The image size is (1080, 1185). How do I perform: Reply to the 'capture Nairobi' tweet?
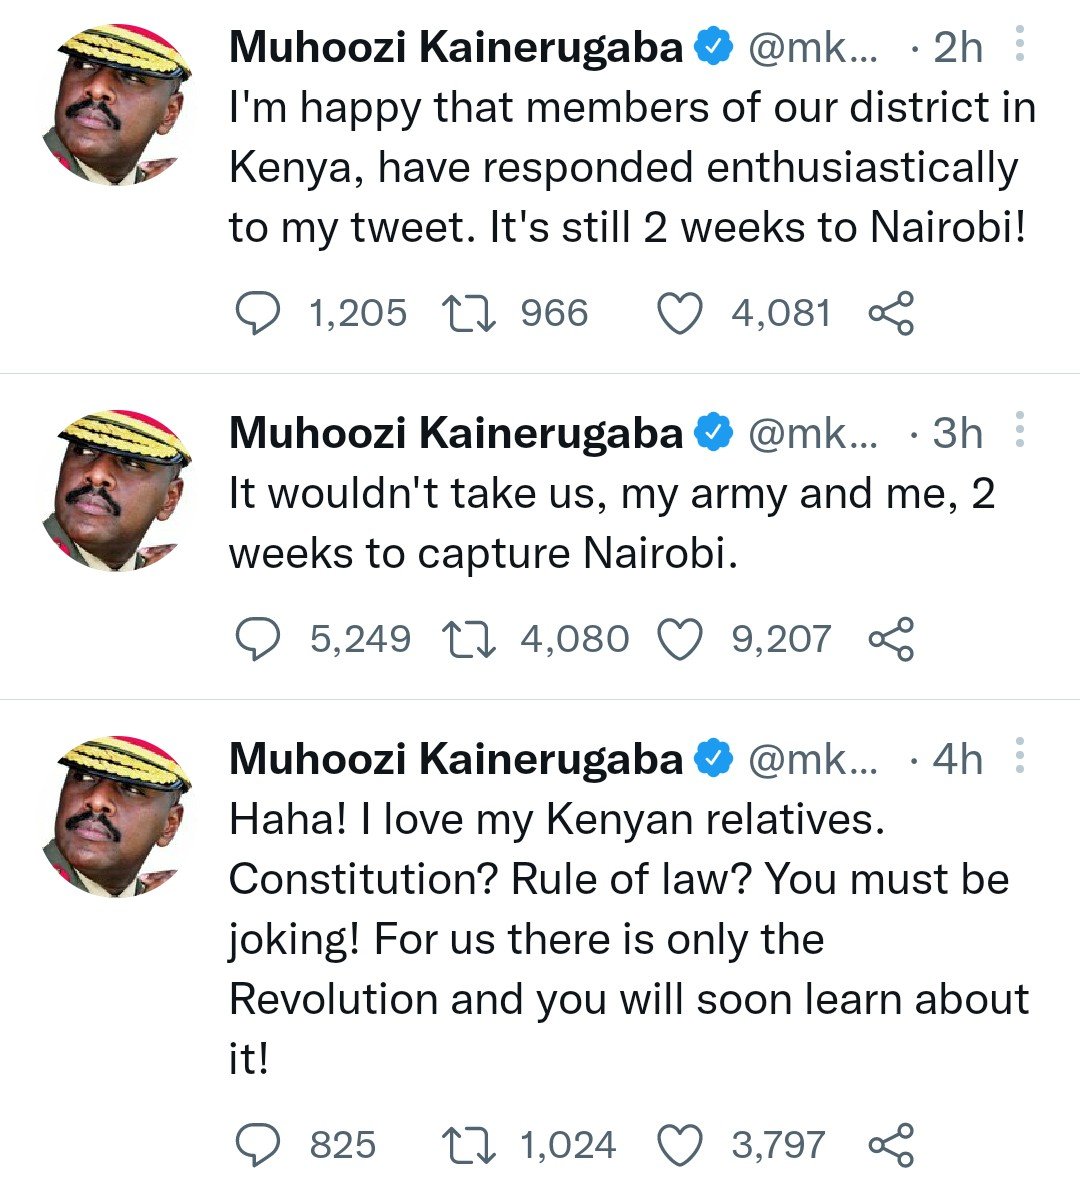coord(258,639)
